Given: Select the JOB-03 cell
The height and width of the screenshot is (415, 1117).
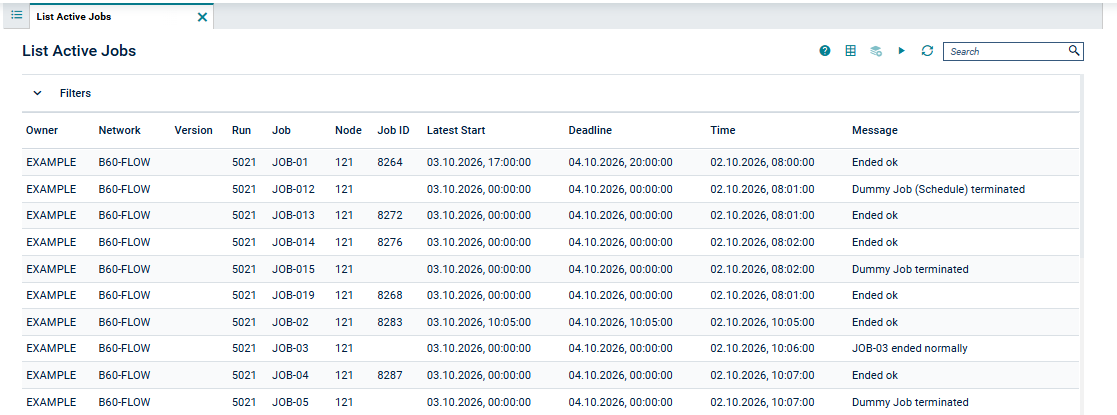Looking at the screenshot, I should click(291, 348).
